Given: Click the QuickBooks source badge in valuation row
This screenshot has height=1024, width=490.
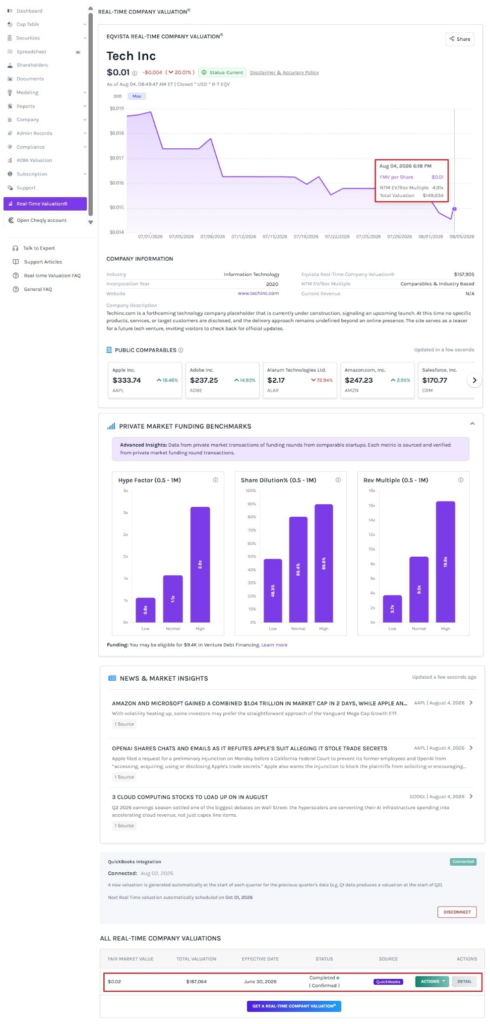Looking at the screenshot, I should click(388, 982).
